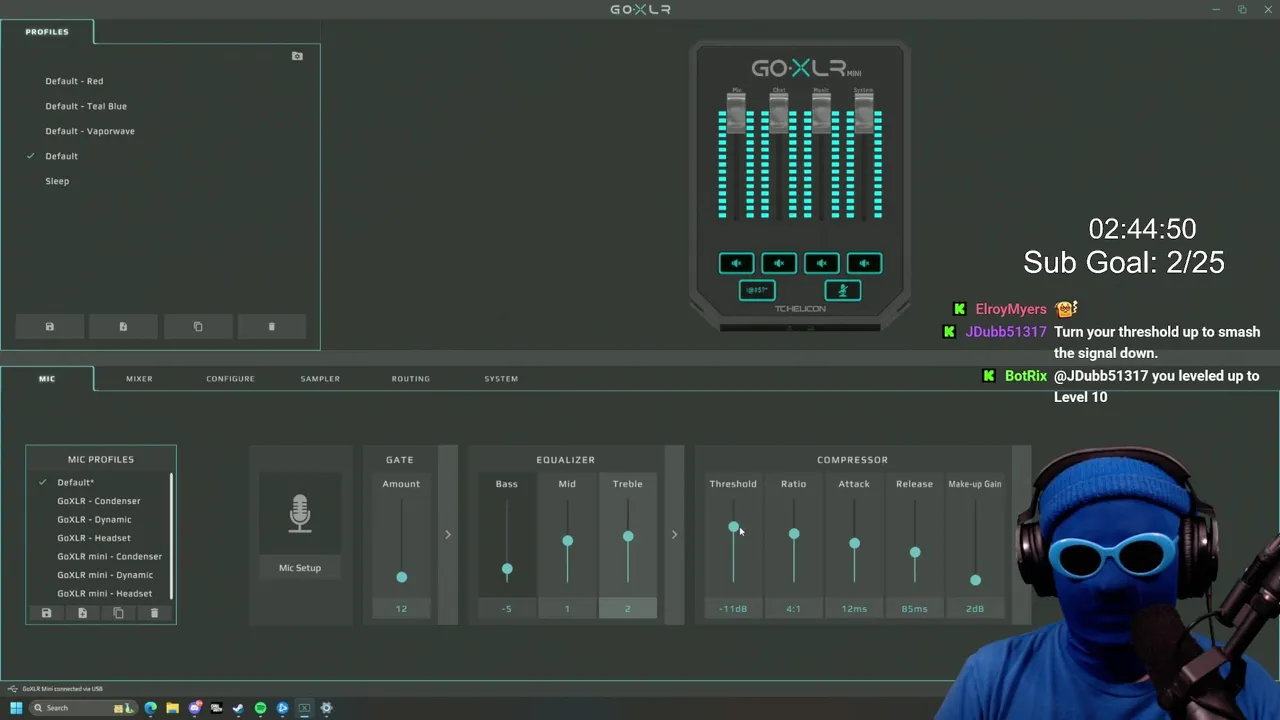
Task: Save the profile in the Profiles panel
Action: coord(50,327)
